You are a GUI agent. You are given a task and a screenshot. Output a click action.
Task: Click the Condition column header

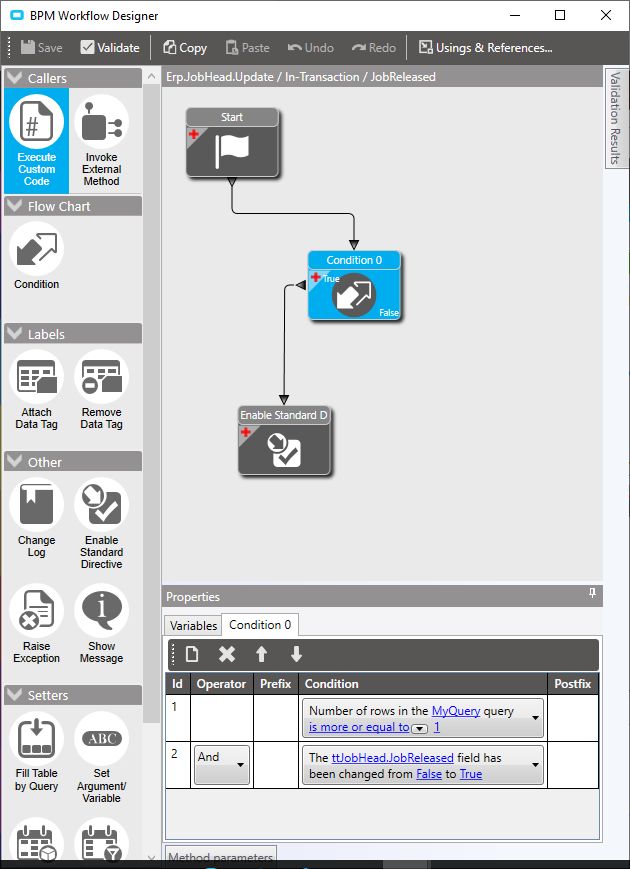(423, 684)
